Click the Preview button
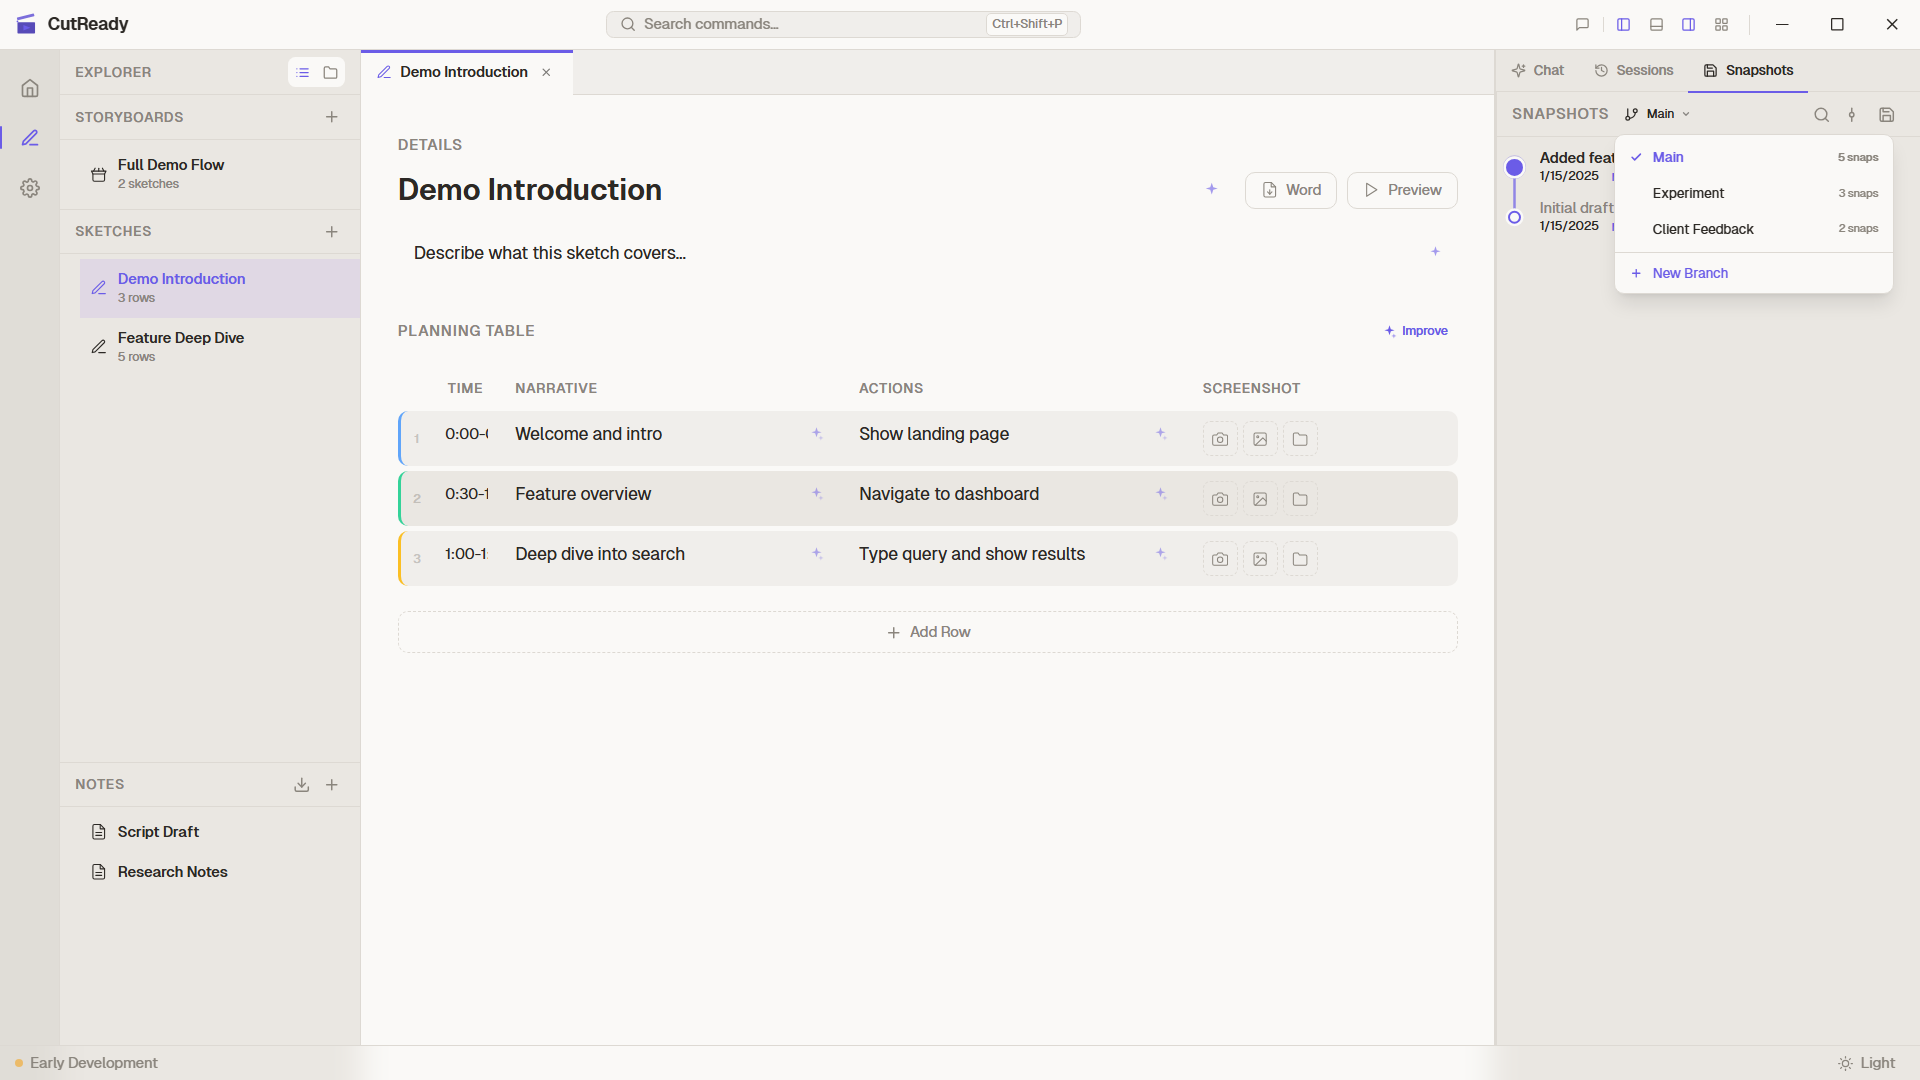 pos(1401,190)
